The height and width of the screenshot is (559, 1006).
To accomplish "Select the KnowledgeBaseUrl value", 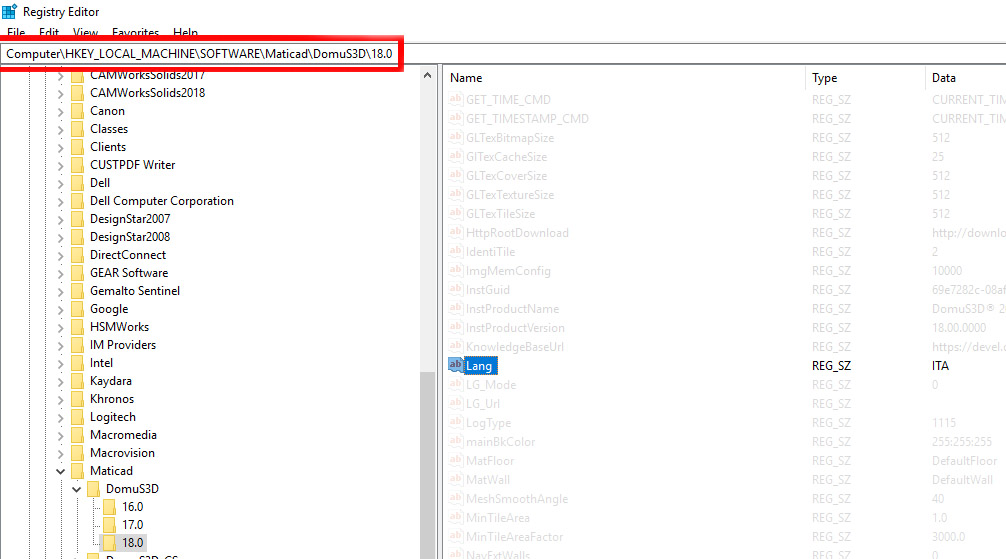I will pos(515,347).
